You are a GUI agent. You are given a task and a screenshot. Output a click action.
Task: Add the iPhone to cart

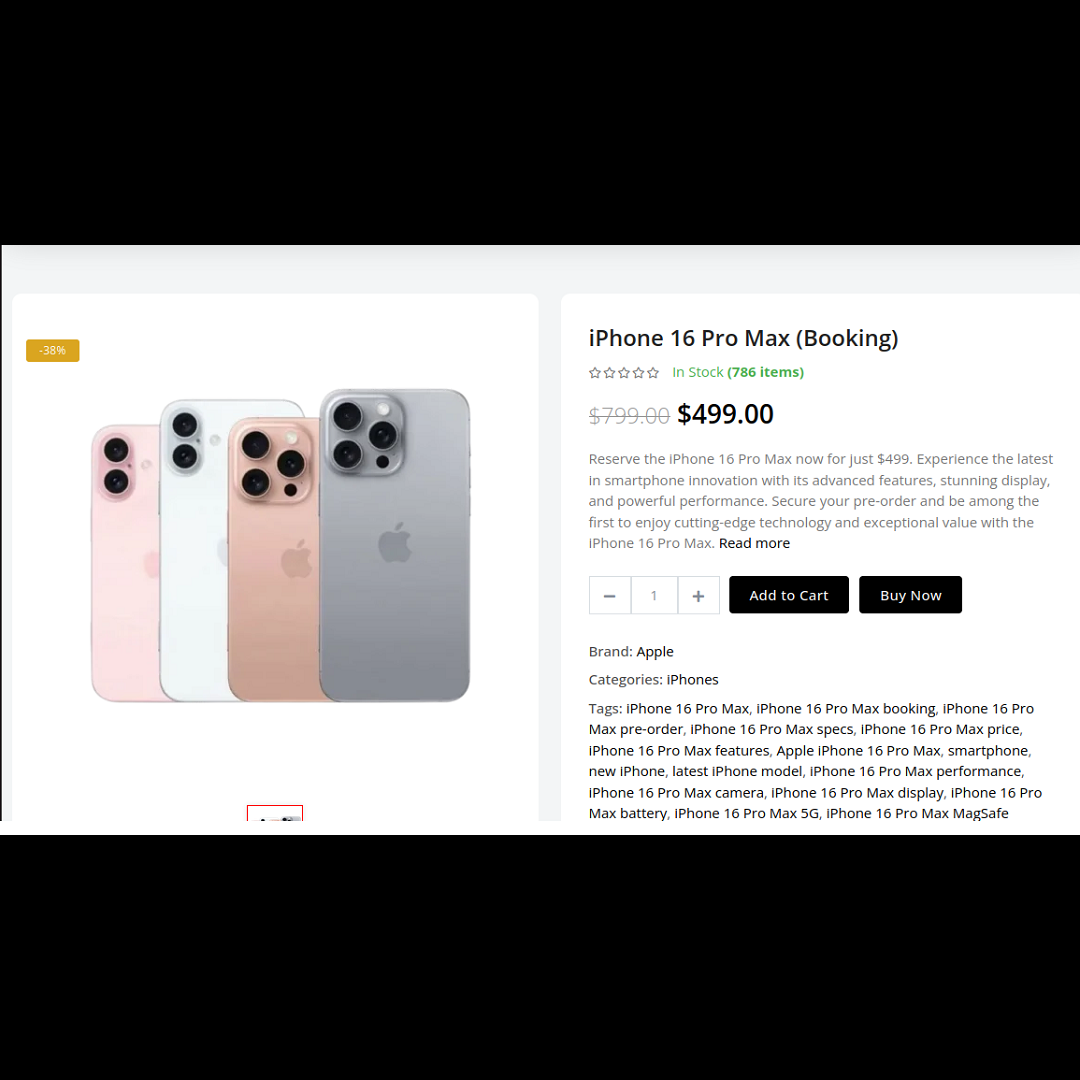[789, 595]
